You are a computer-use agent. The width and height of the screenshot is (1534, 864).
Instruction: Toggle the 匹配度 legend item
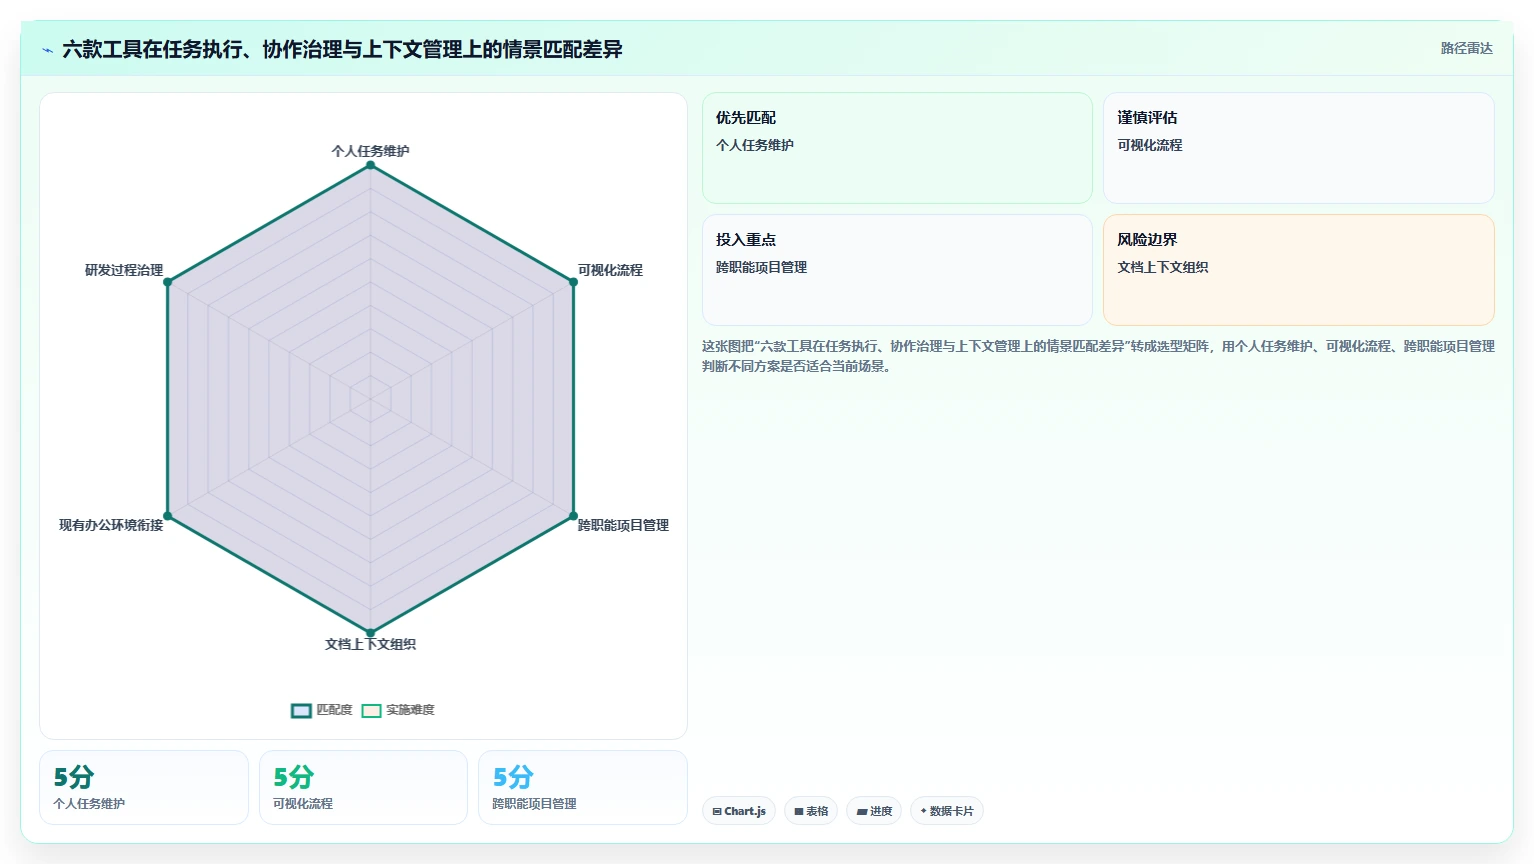click(x=322, y=711)
